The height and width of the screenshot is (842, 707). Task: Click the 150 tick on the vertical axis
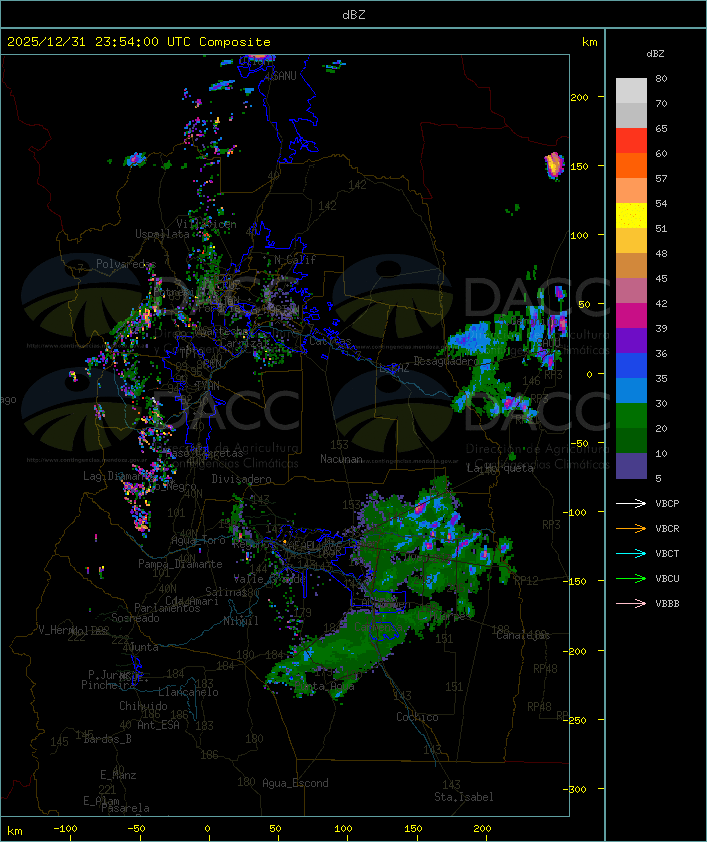coord(579,166)
